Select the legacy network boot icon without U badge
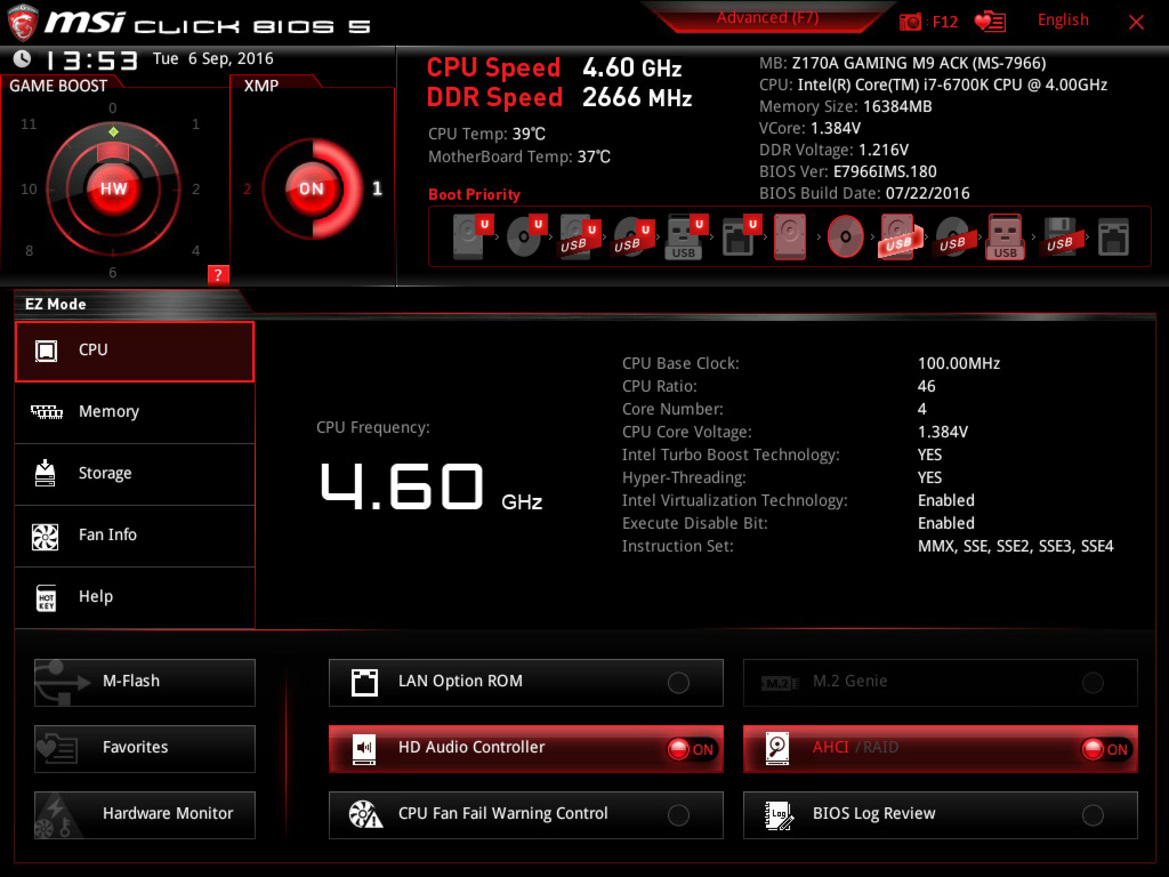The height and width of the screenshot is (877, 1169). point(1113,237)
